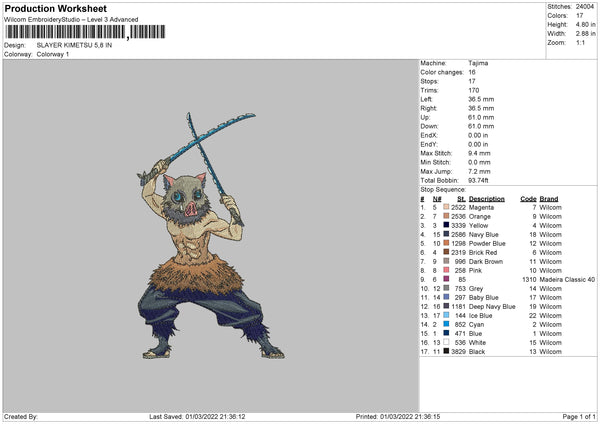Click the Colors value '17' at top
Screen dimensions: 600x424
tap(579, 16)
